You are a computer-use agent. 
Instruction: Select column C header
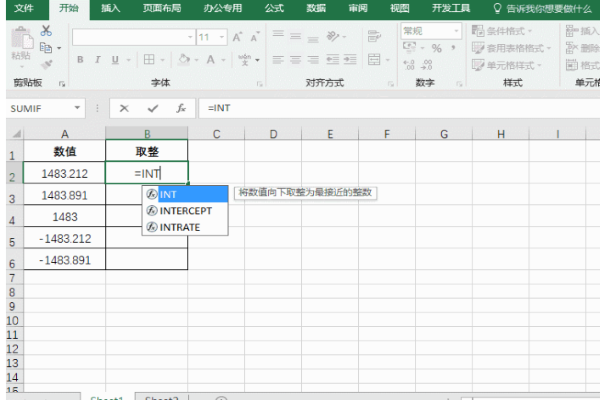[x=216, y=134]
